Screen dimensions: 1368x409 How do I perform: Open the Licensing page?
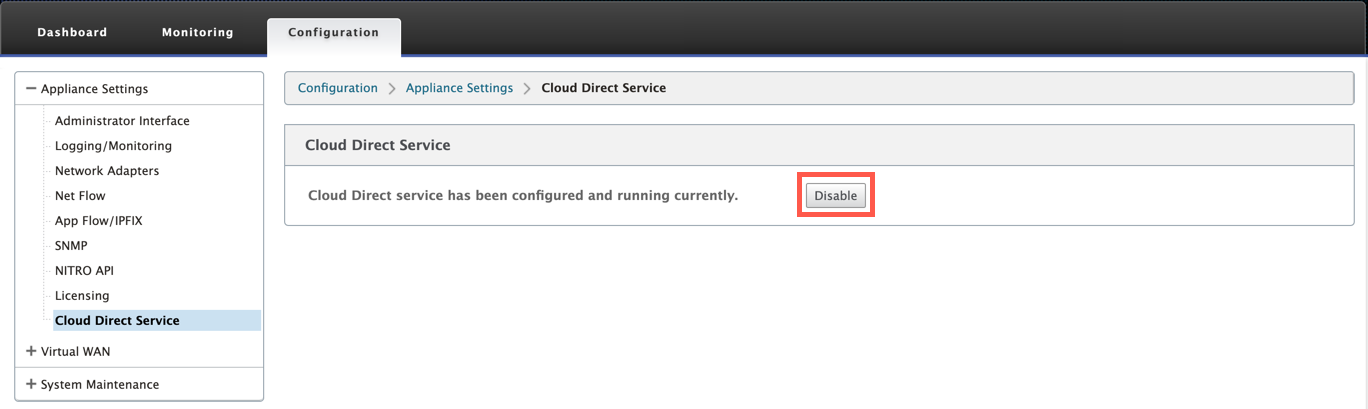[x=82, y=296]
